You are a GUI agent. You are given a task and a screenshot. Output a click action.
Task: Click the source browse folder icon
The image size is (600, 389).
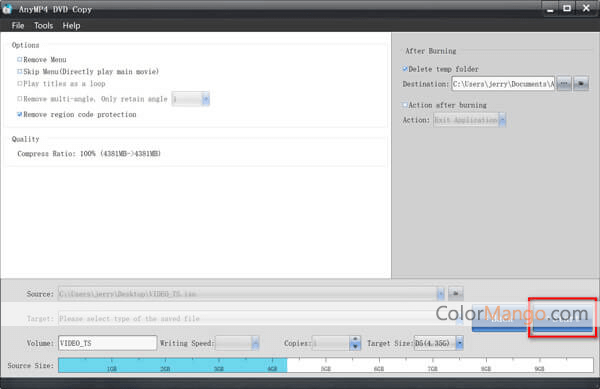click(455, 294)
